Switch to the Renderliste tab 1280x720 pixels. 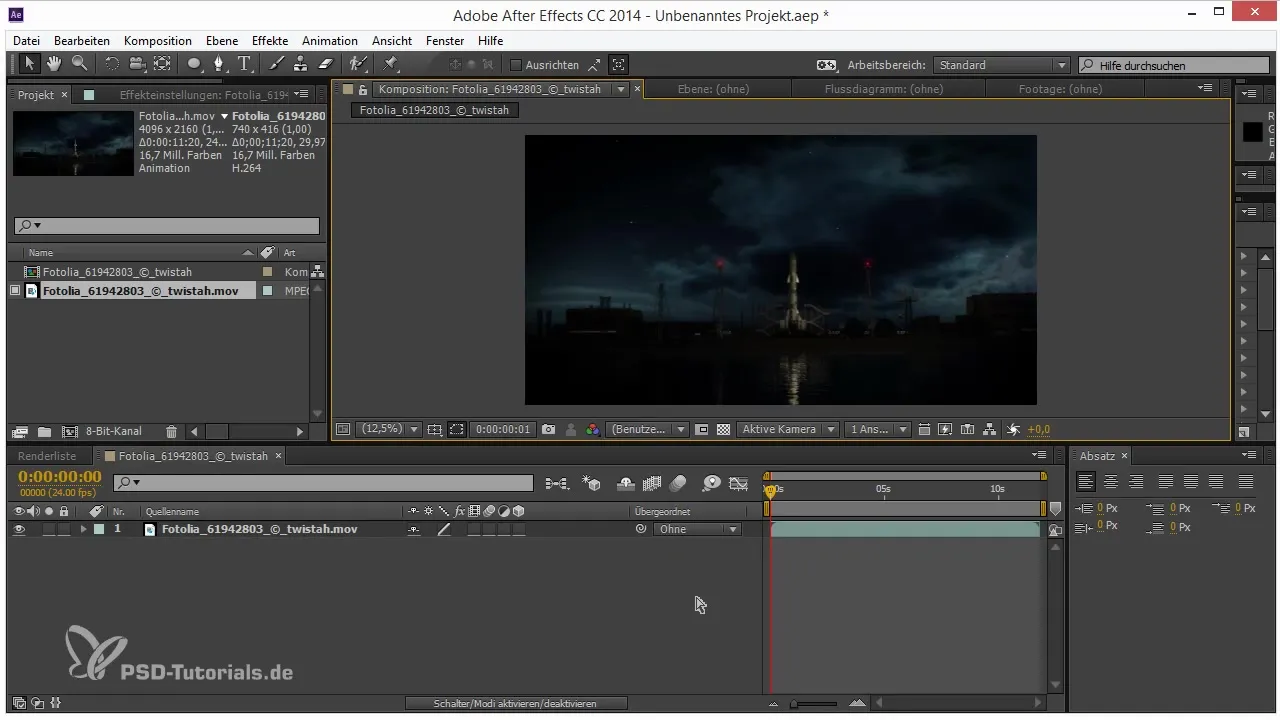[46, 456]
